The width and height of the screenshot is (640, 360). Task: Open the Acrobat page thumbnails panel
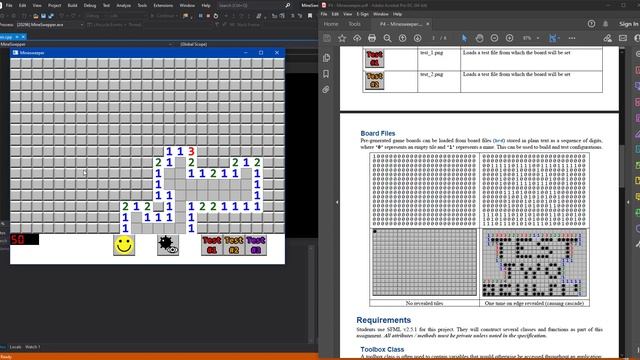[326, 58]
